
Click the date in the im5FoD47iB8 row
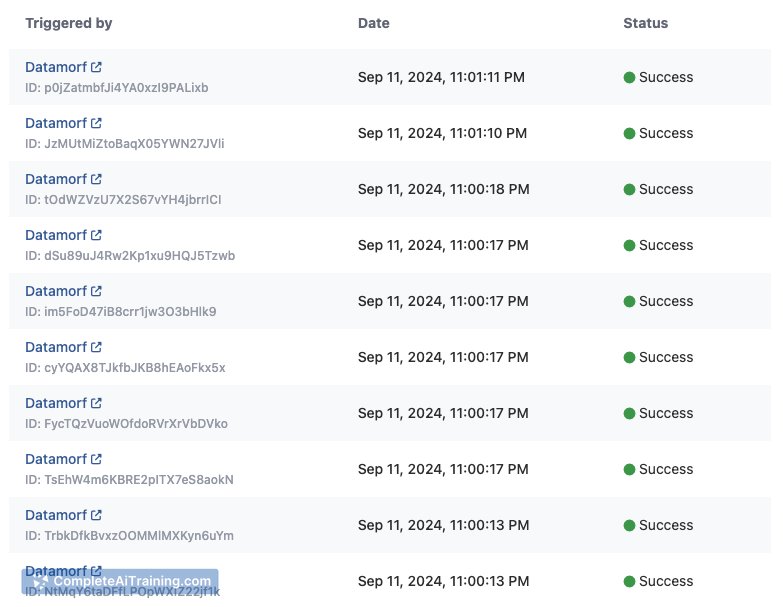[x=443, y=301]
